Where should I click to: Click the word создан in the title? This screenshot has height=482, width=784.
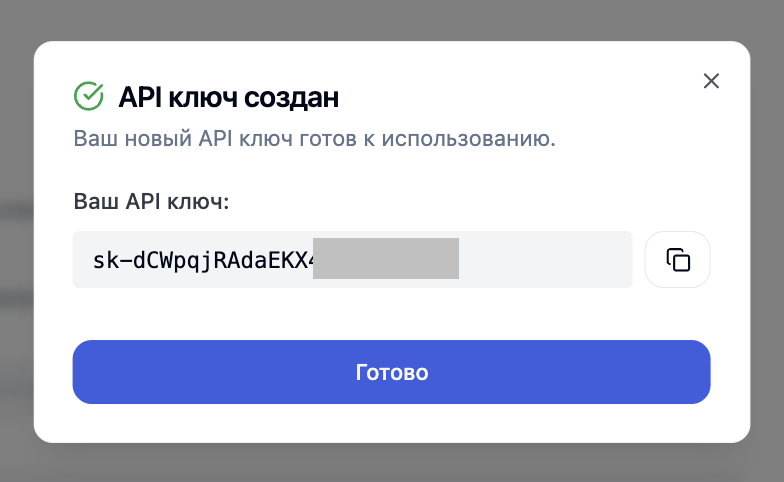[297, 98]
